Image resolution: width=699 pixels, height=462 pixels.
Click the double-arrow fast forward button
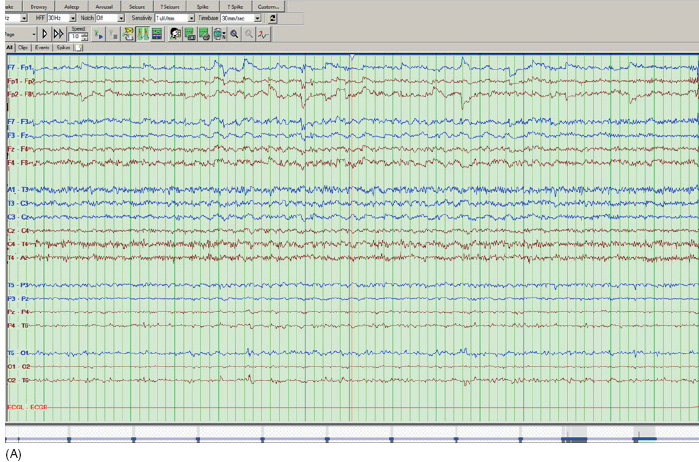pyautogui.click(x=58, y=33)
